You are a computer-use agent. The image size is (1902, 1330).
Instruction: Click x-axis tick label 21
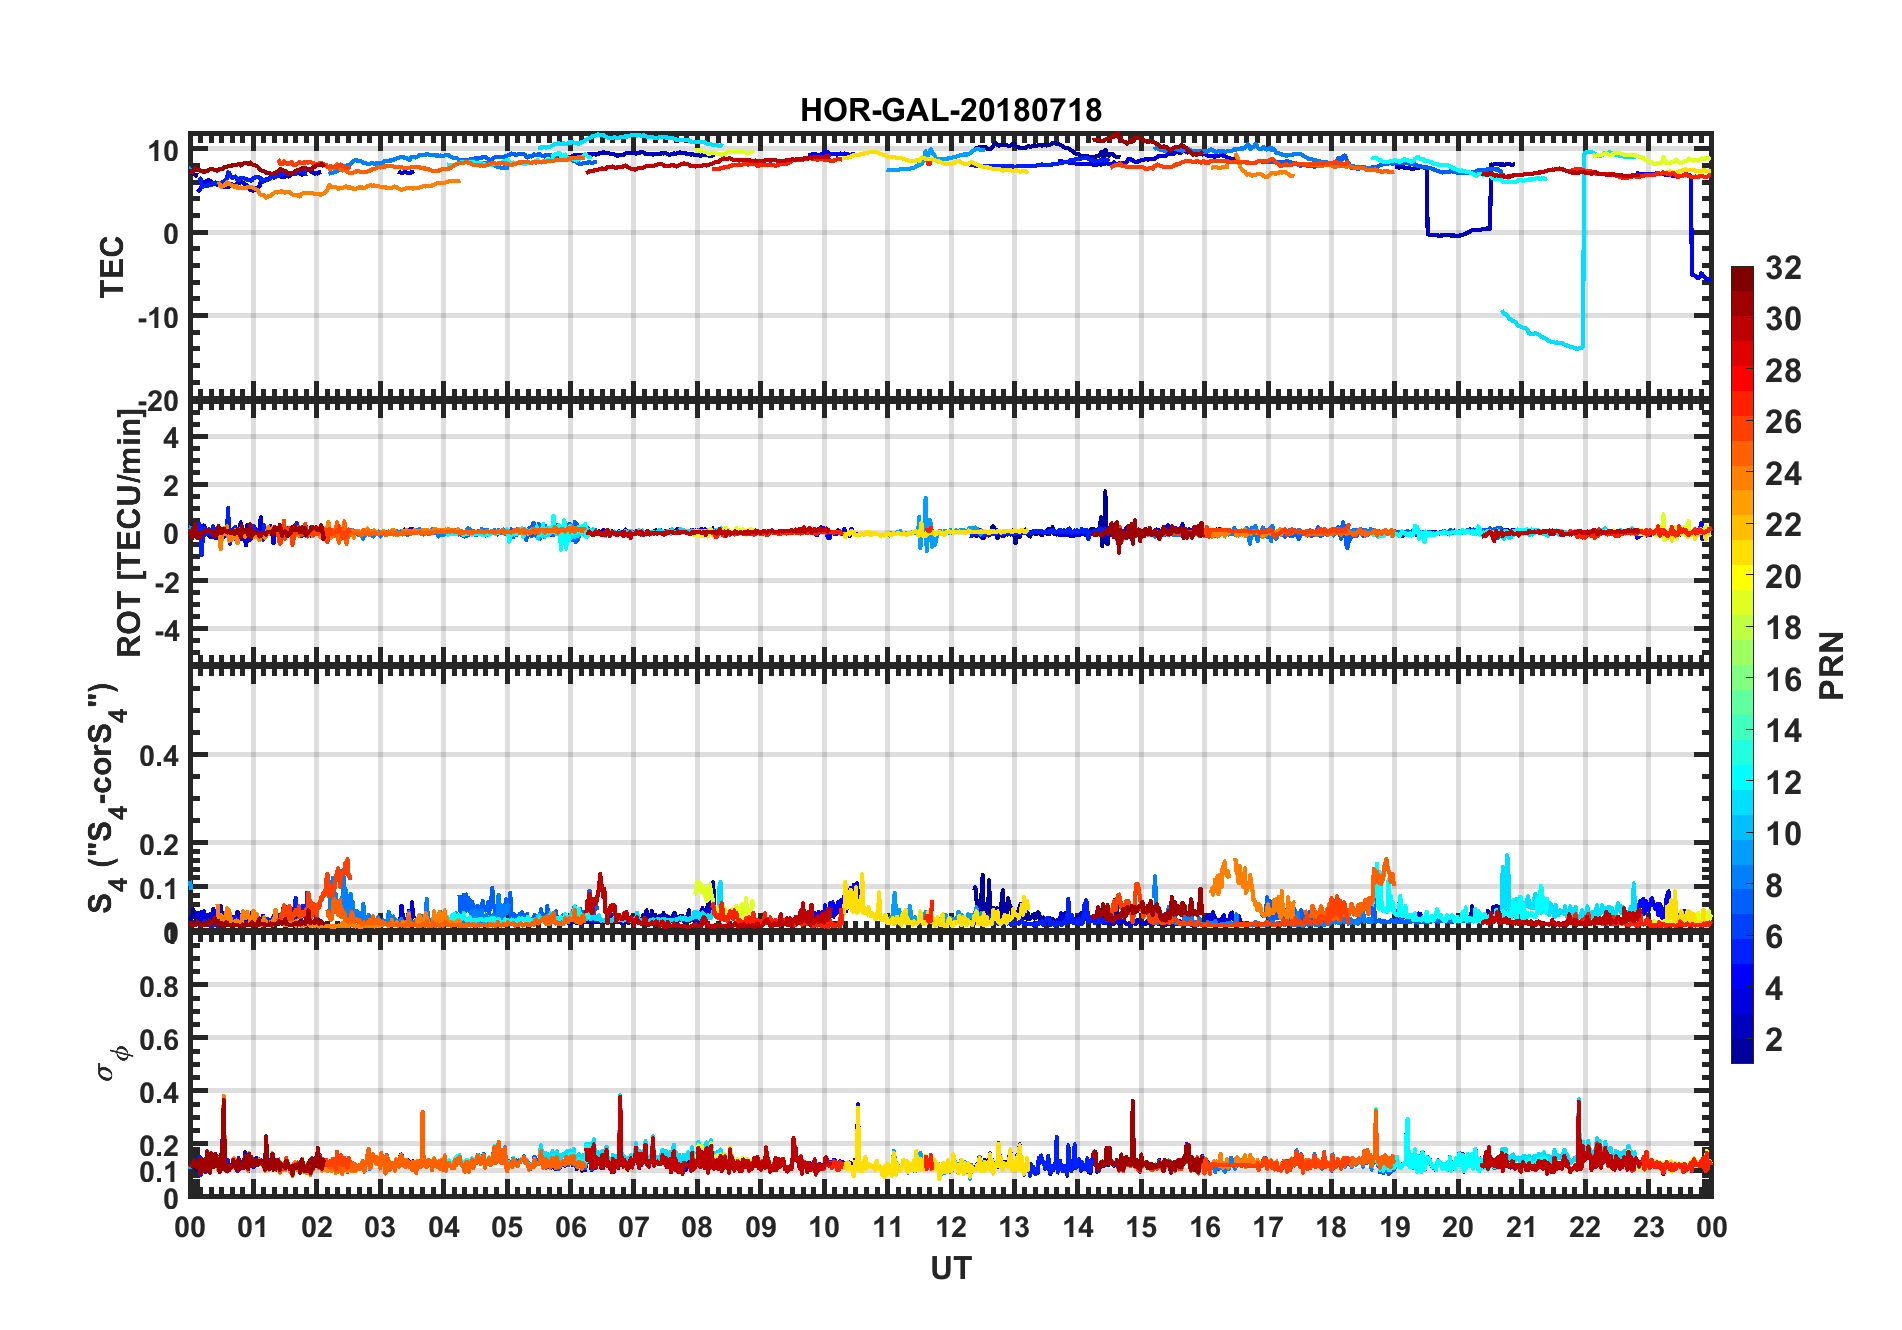1521,1227
